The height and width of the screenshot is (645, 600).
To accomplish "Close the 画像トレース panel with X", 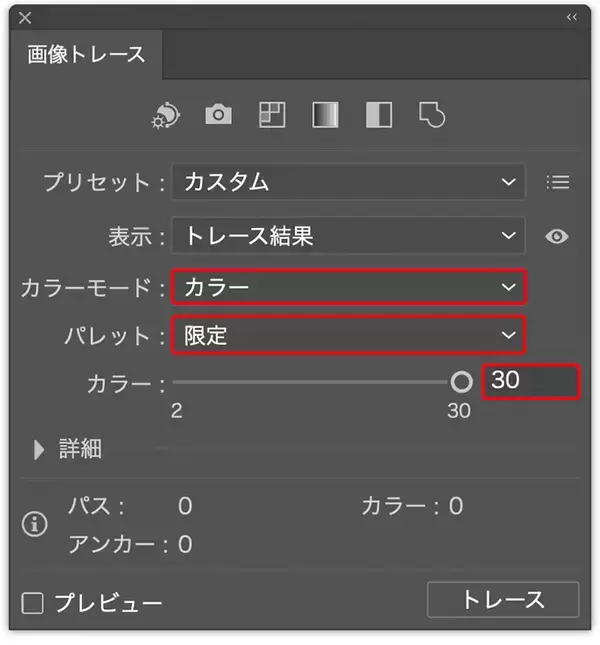I will pyautogui.click(x=25, y=18).
